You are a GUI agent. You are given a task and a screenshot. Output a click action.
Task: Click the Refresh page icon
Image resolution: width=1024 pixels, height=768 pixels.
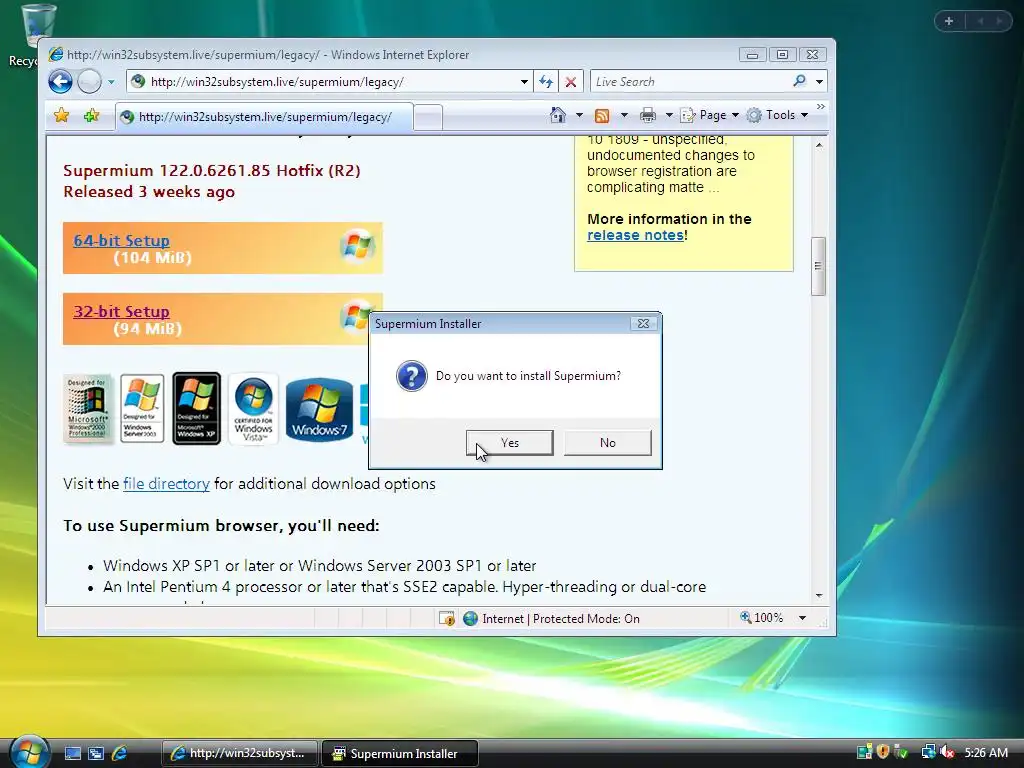[x=546, y=82]
